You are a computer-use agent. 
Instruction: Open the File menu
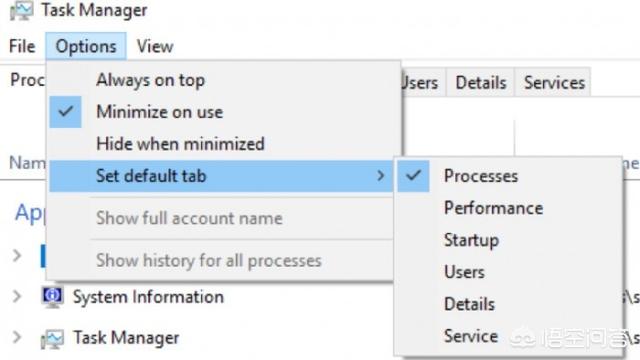click(22, 46)
